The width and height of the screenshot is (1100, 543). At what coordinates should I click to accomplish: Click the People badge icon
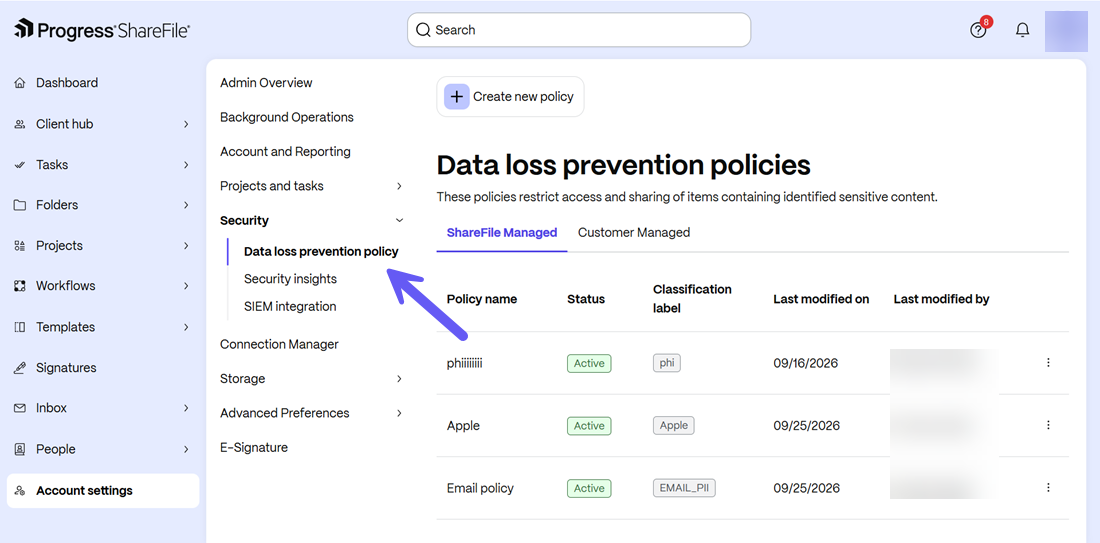pyautogui.click(x=20, y=449)
